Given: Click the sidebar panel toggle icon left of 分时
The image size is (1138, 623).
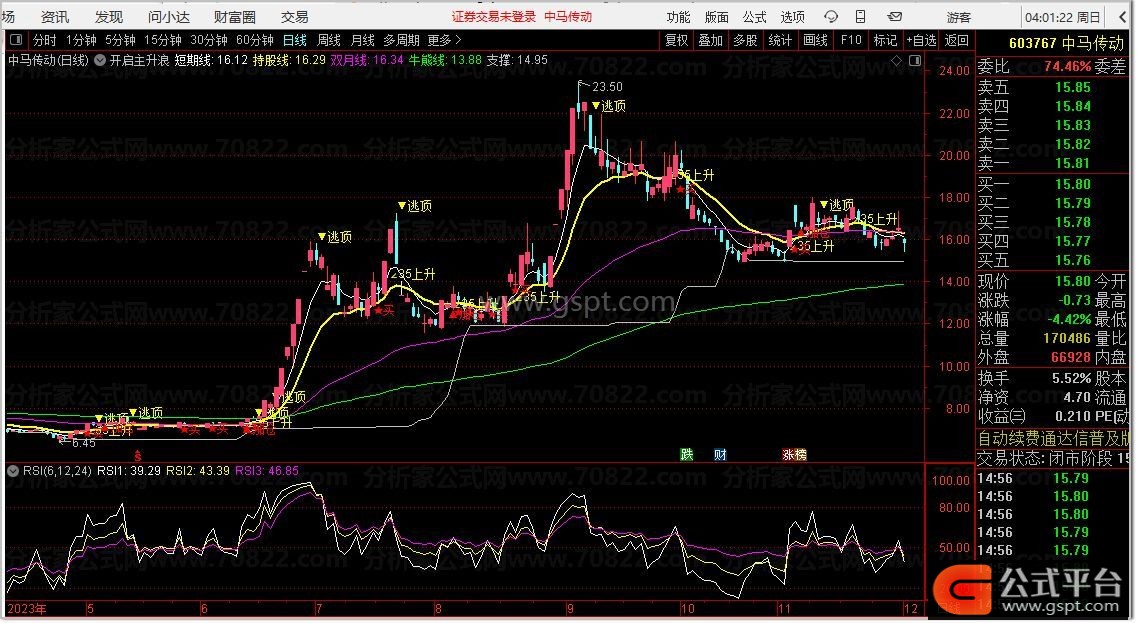Looking at the screenshot, I should point(16,40).
